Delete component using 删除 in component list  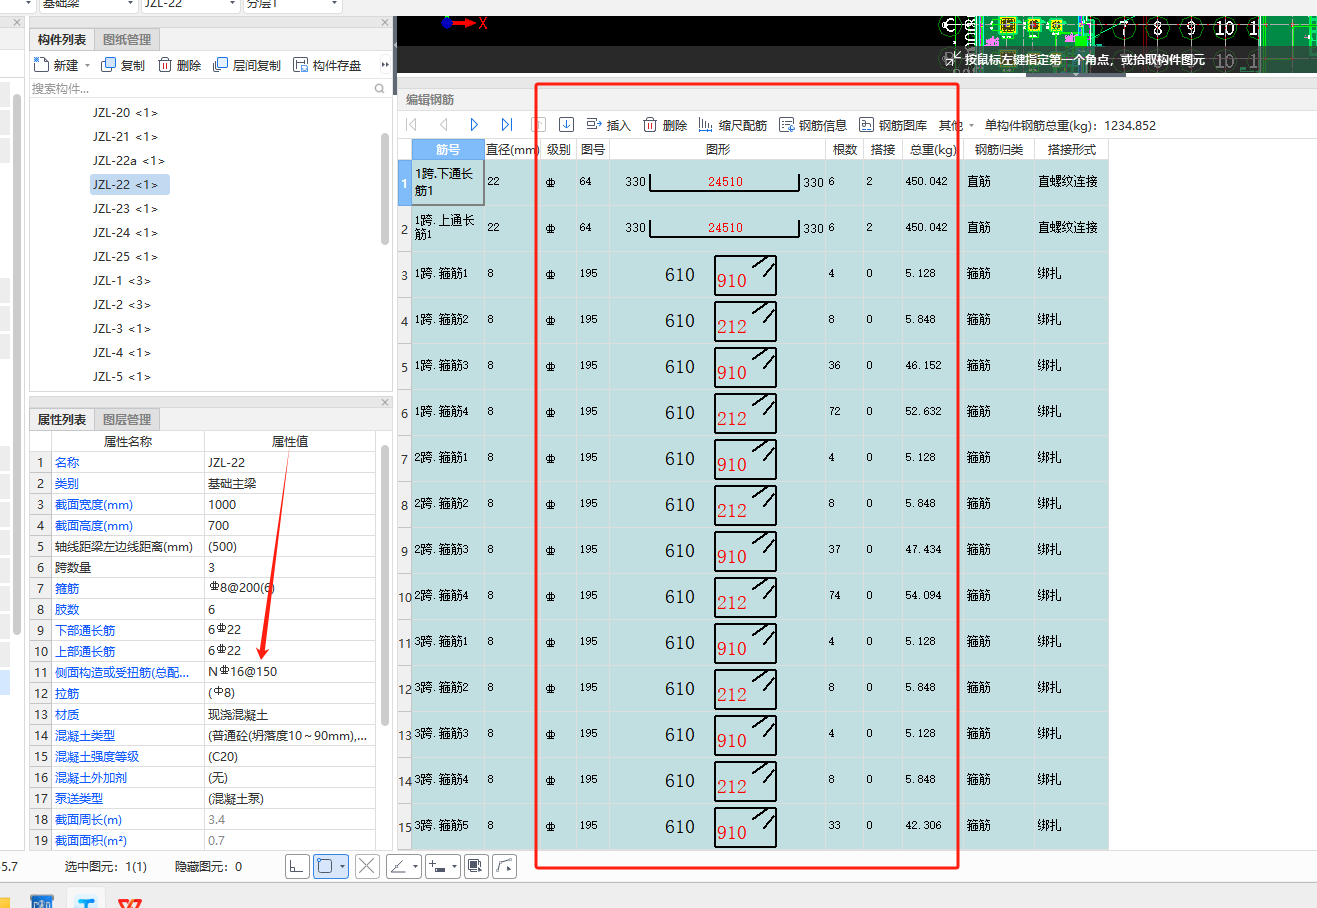click(180, 65)
